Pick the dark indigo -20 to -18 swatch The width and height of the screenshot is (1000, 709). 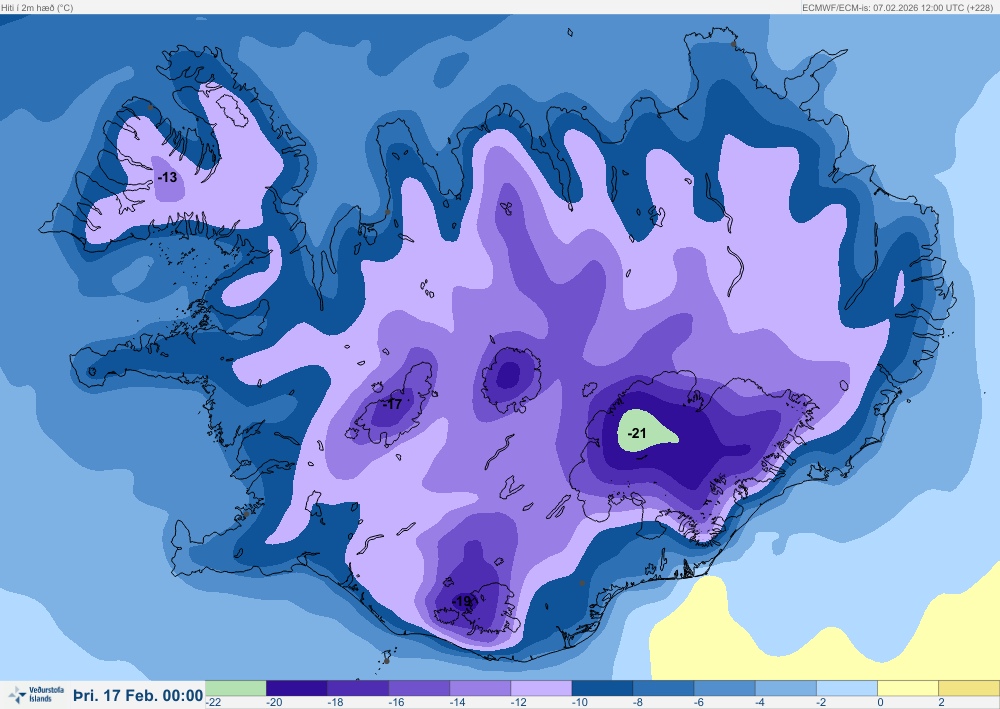(x=297, y=688)
